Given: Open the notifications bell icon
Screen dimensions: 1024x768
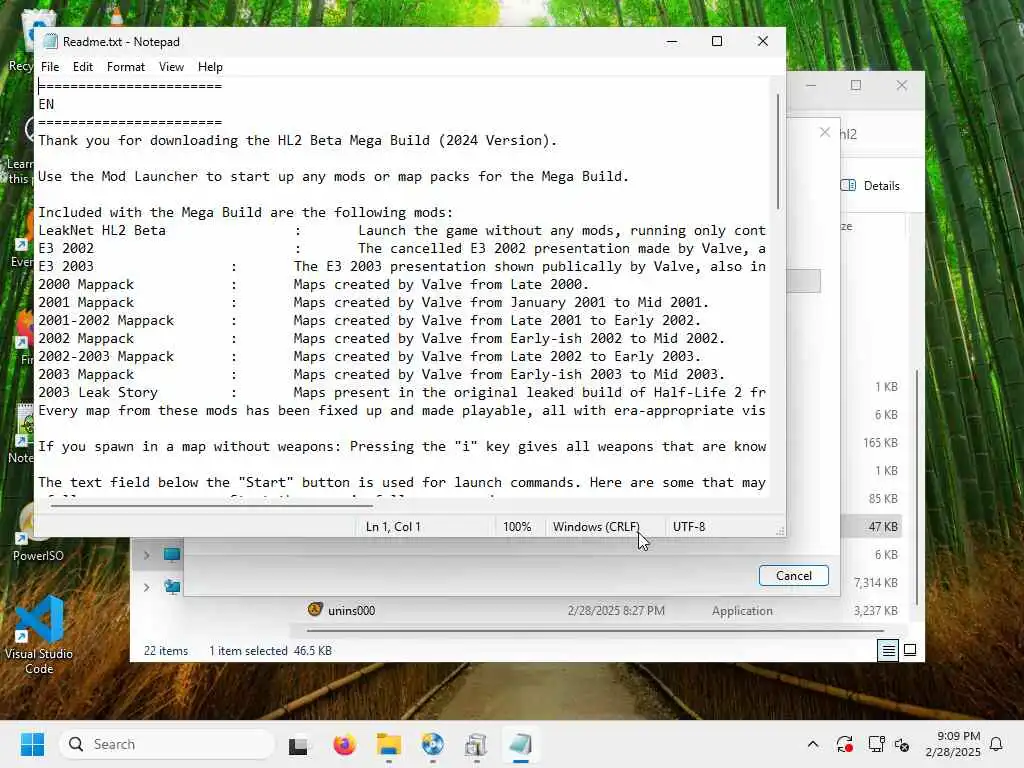Looking at the screenshot, I should 996,744.
